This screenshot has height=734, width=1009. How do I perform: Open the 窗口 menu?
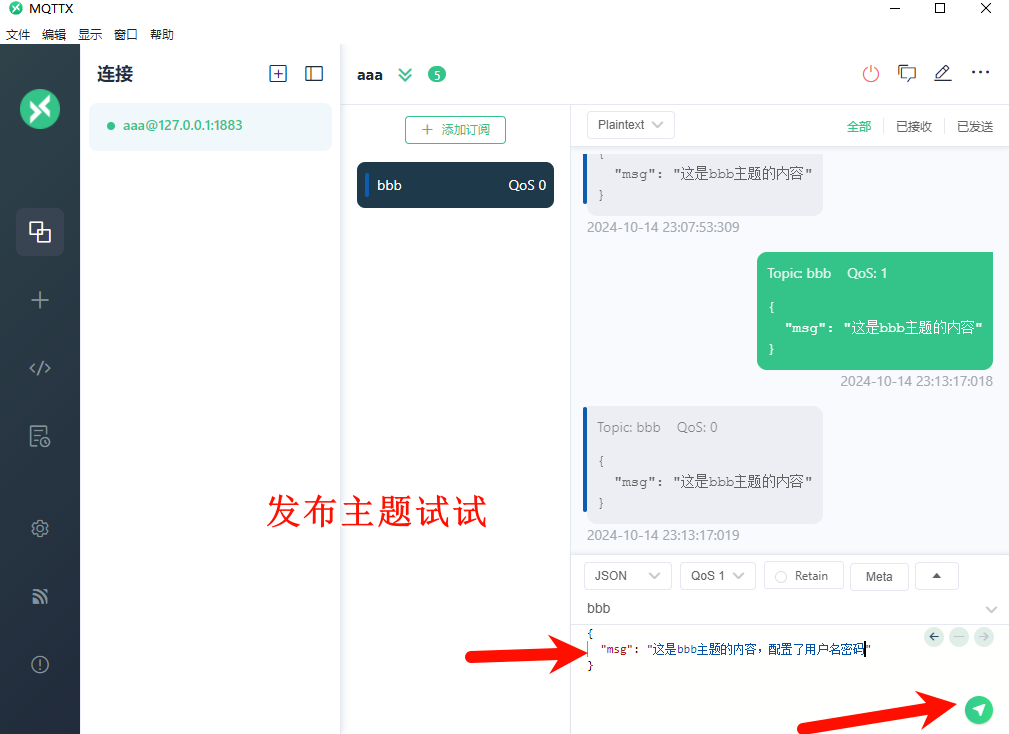tap(126, 35)
